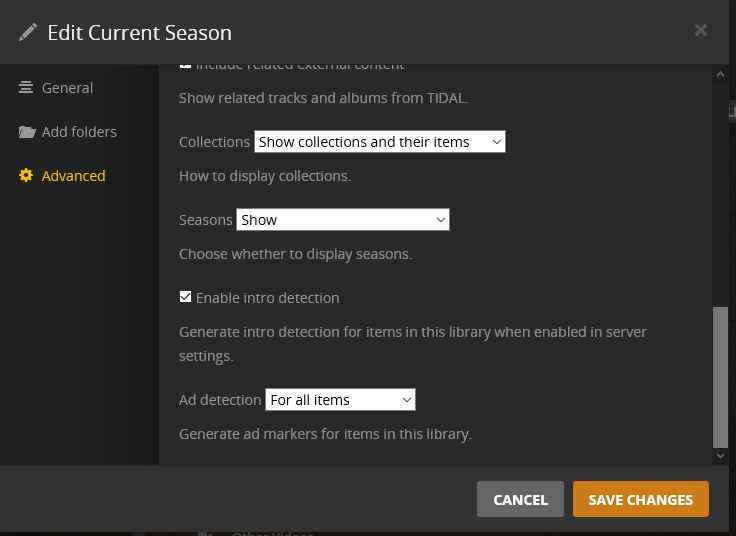Uncheck Enable intro detection checkbox
736x536 pixels.
tap(185, 297)
